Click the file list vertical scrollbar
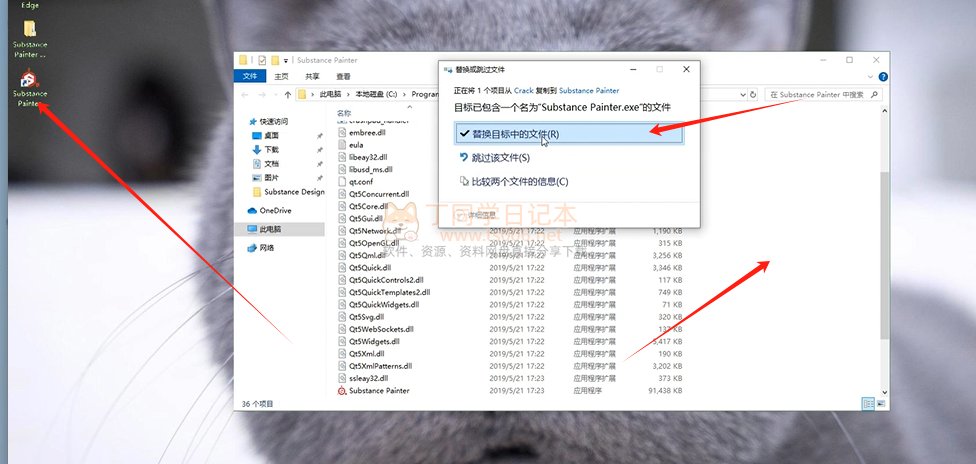Image resolution: width=976 pixels, height=464 pixels. click(885, 255)
